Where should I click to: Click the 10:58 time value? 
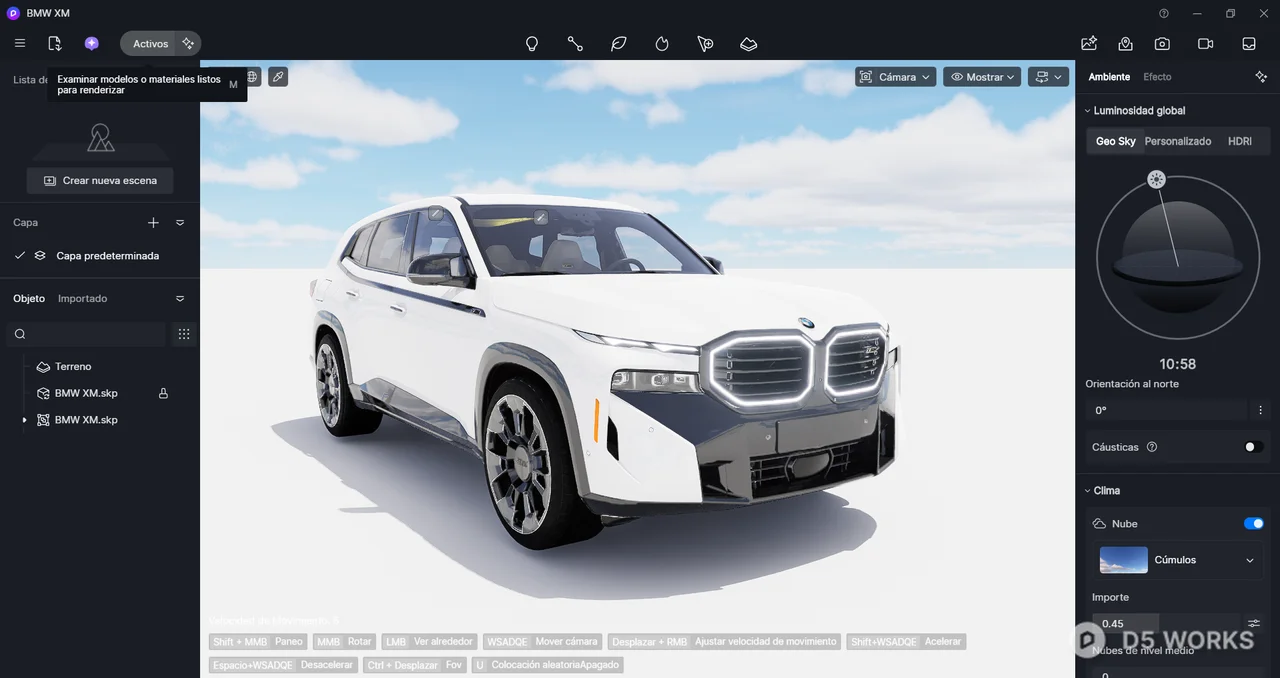(1177, 364)
